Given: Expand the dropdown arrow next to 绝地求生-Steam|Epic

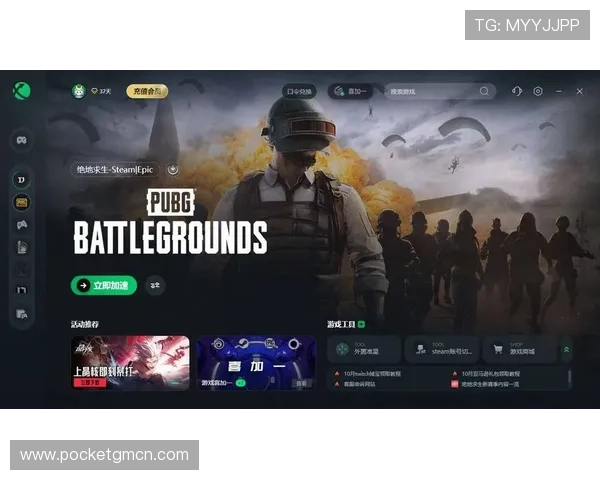Looking at the screenshot, I should coord(173,170).
